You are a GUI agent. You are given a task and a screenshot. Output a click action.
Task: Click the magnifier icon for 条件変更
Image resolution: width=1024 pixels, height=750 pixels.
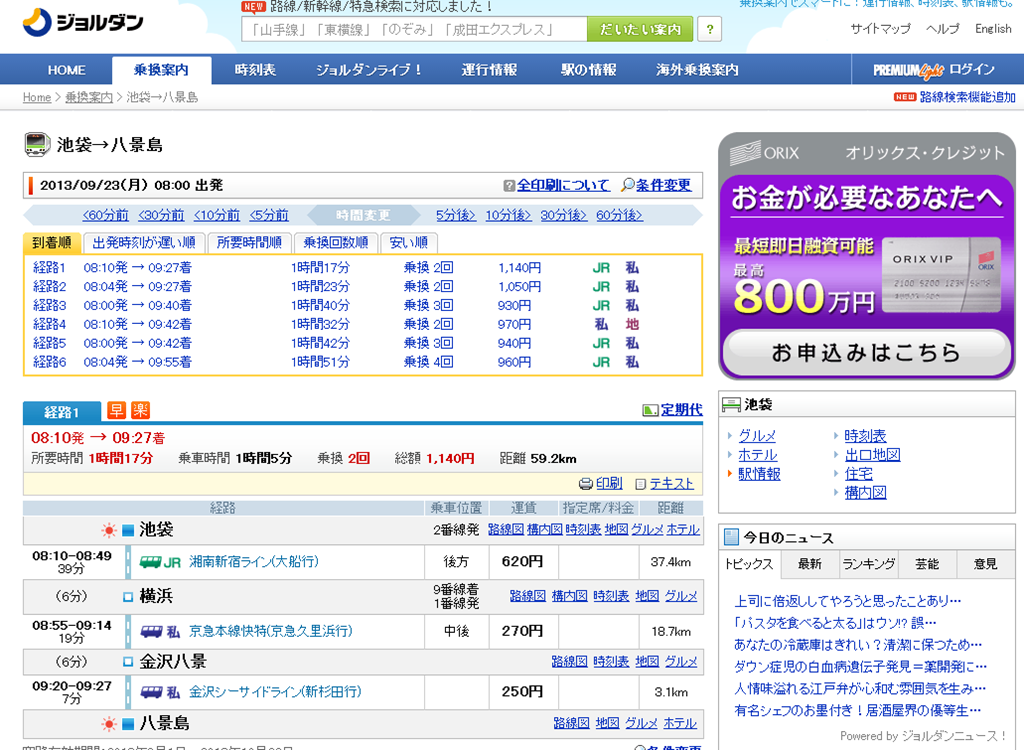pyautogui.click(x=628, y=186)
